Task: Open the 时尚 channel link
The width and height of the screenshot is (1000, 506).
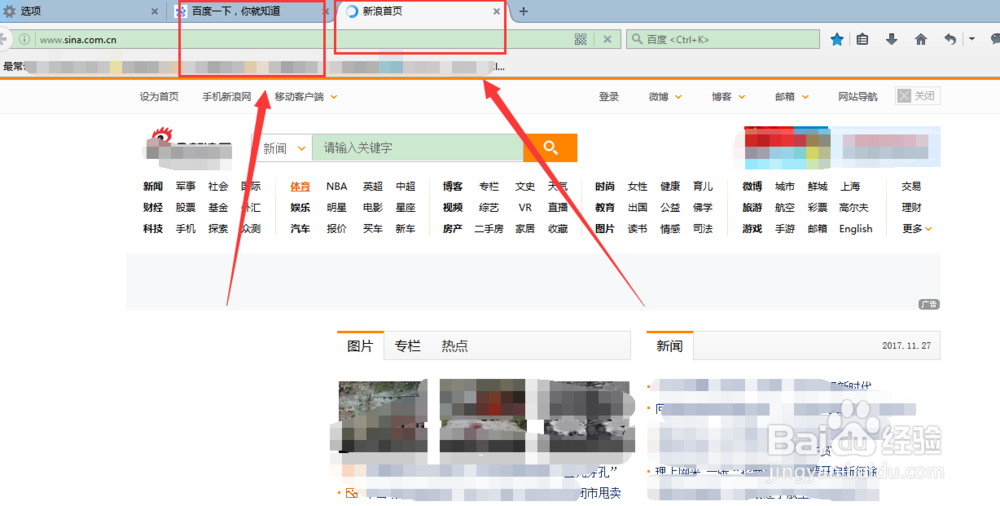Action: tap(605, 186)
